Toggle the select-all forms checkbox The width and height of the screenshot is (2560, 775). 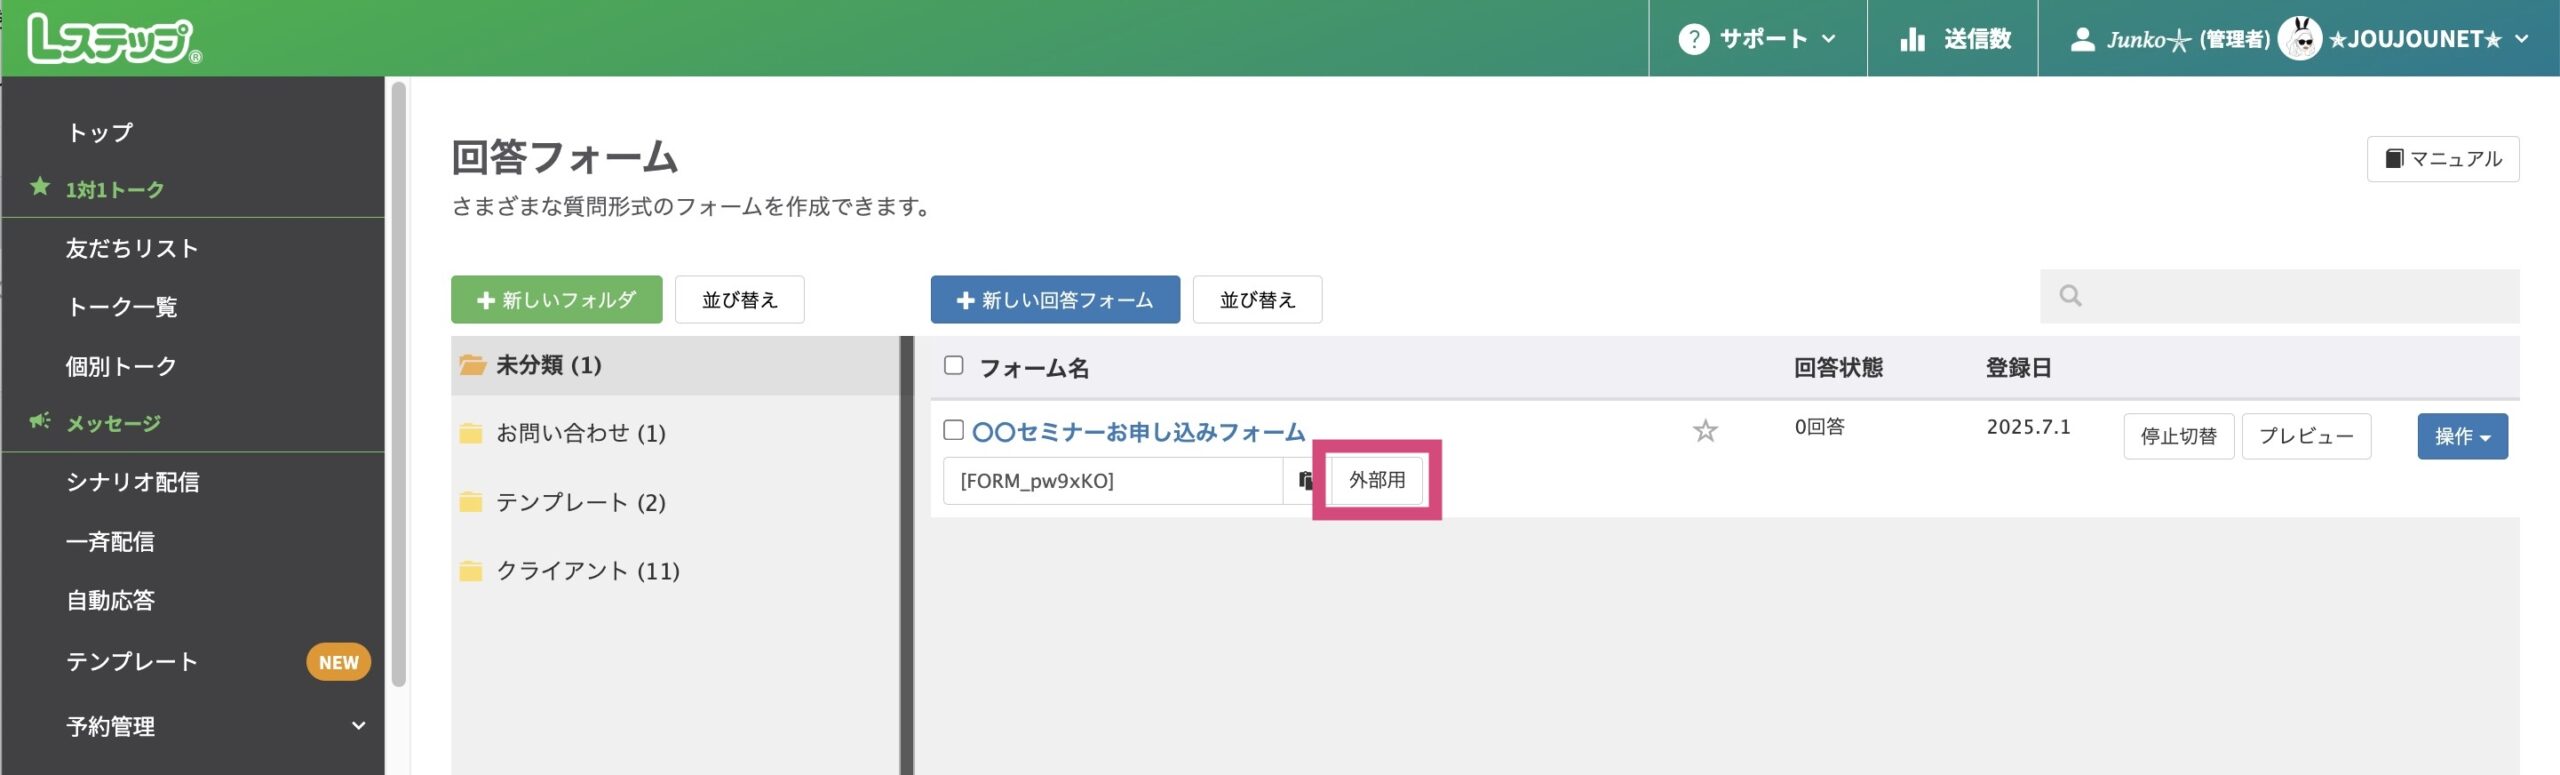[x=953, y=366]
